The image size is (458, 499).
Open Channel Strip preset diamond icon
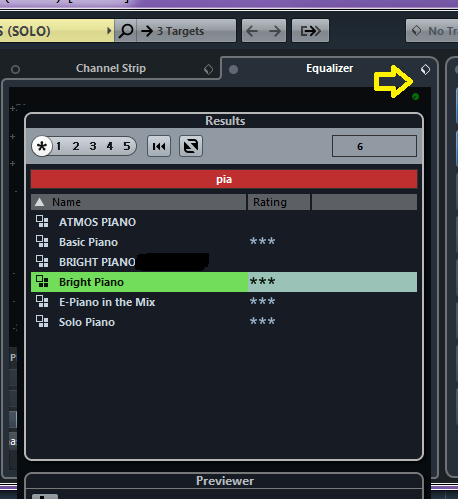(x=208, y=69)
